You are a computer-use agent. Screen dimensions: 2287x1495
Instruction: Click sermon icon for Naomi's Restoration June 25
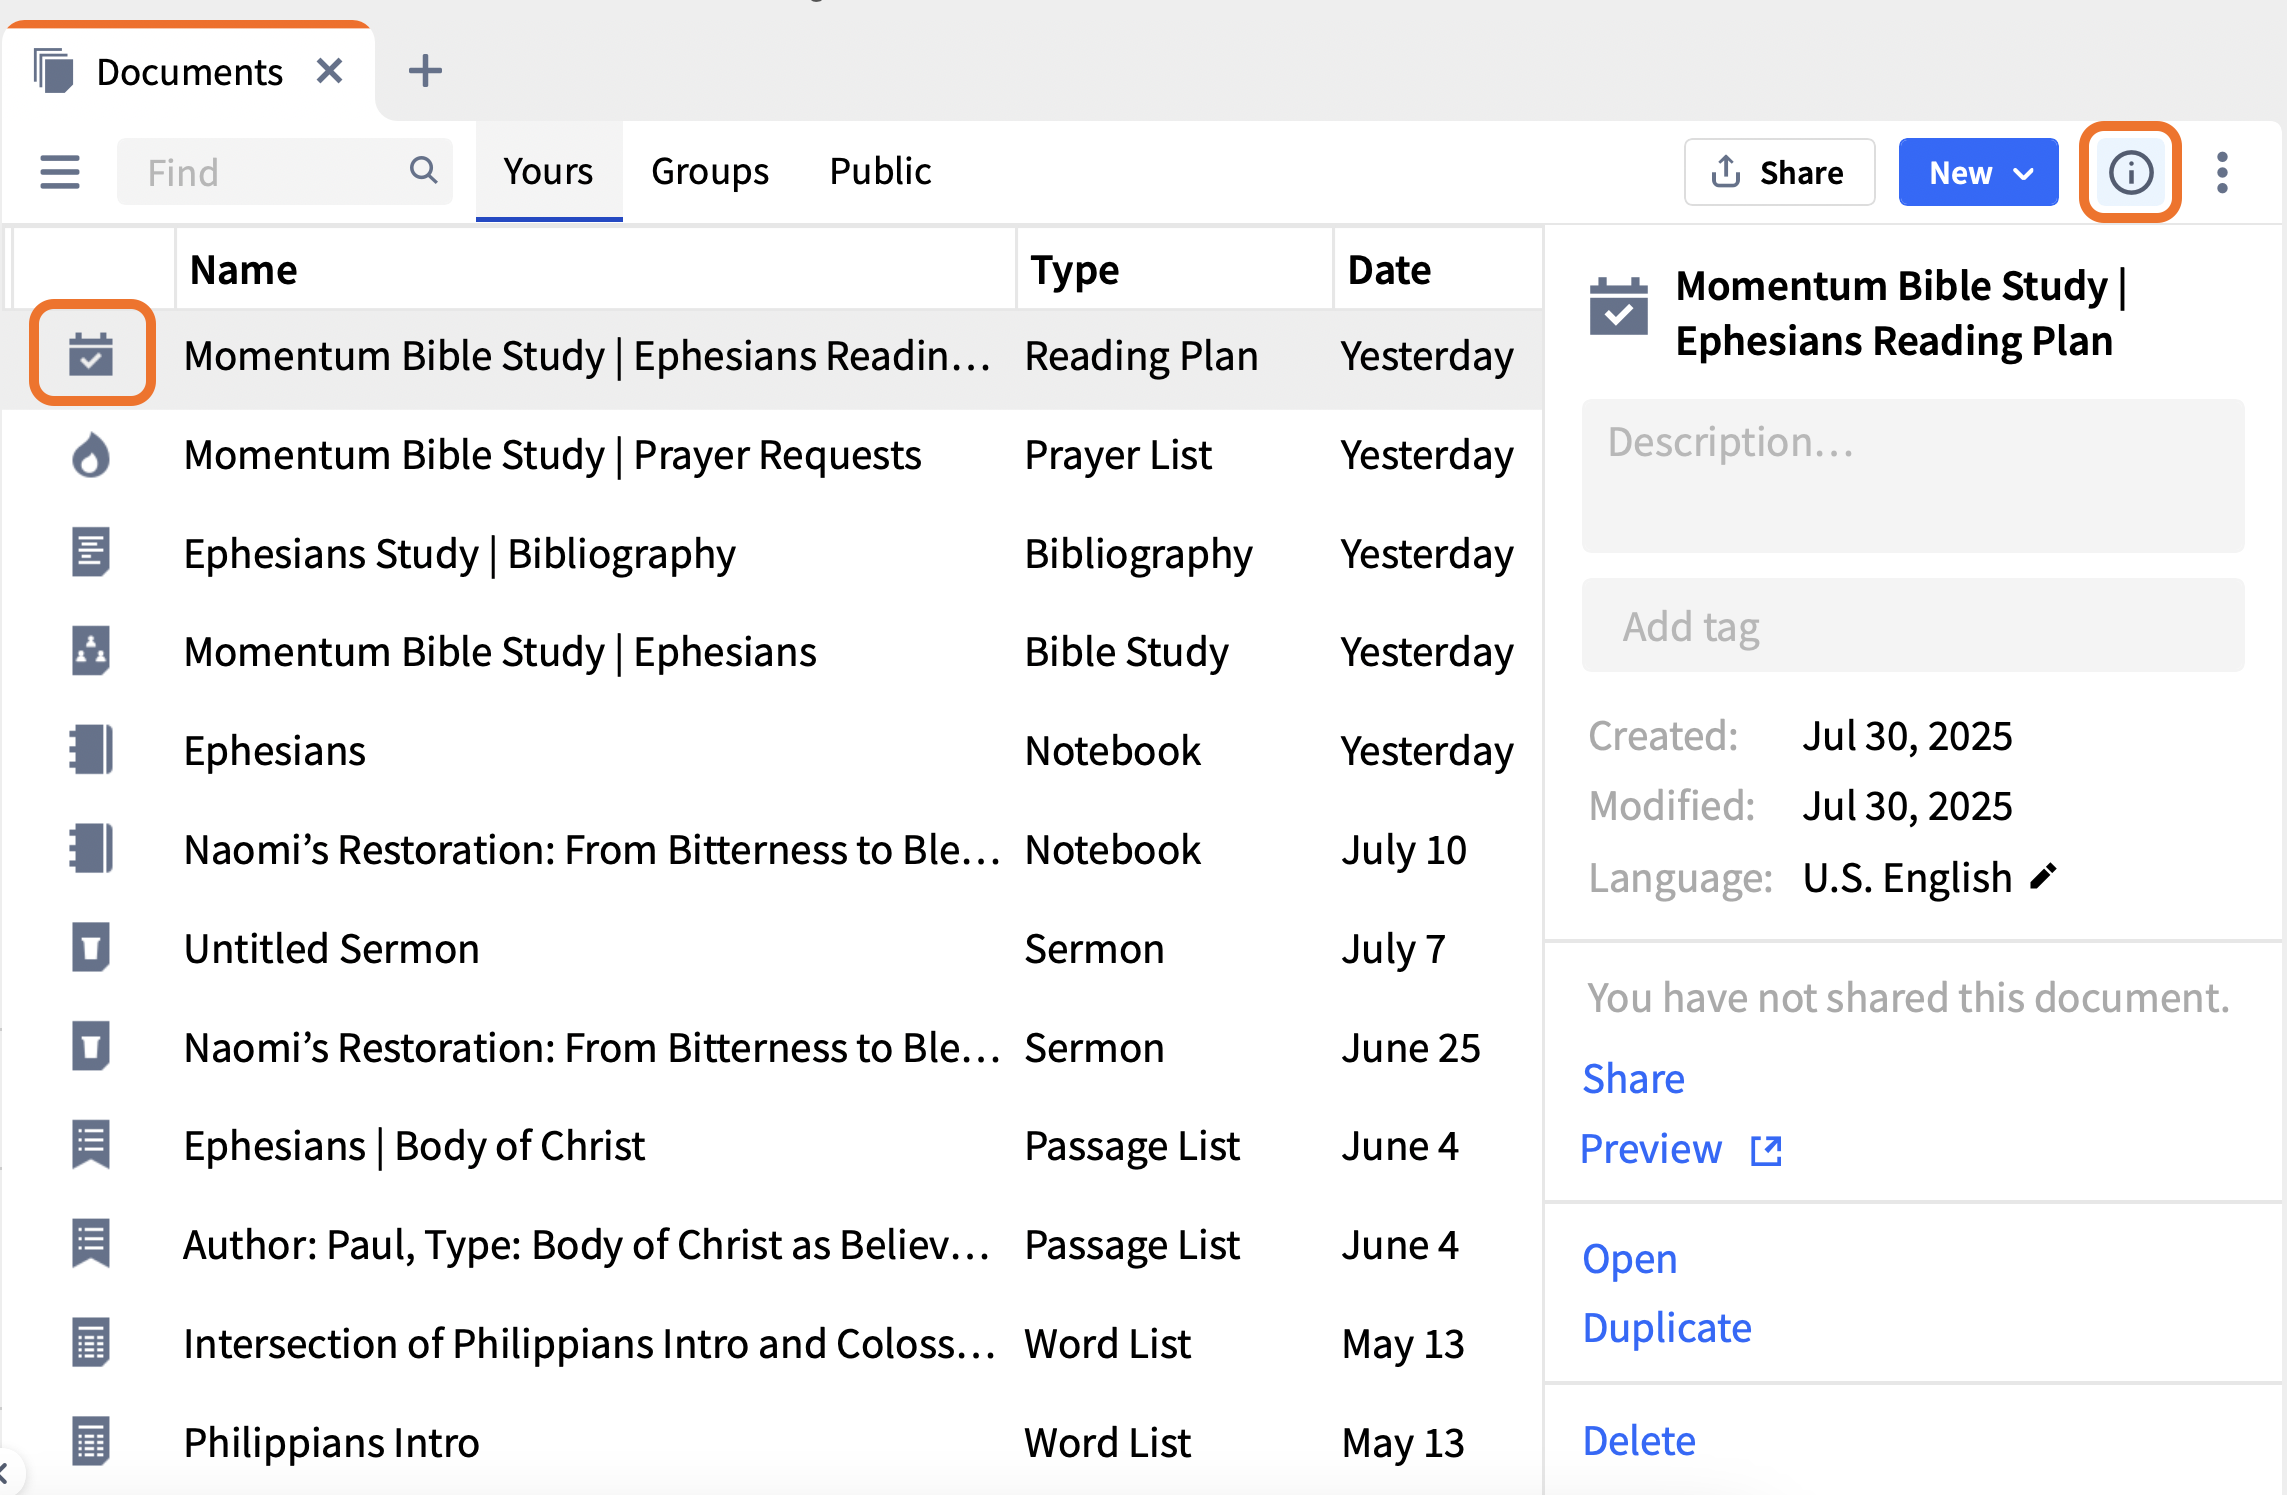(91, 1046)
